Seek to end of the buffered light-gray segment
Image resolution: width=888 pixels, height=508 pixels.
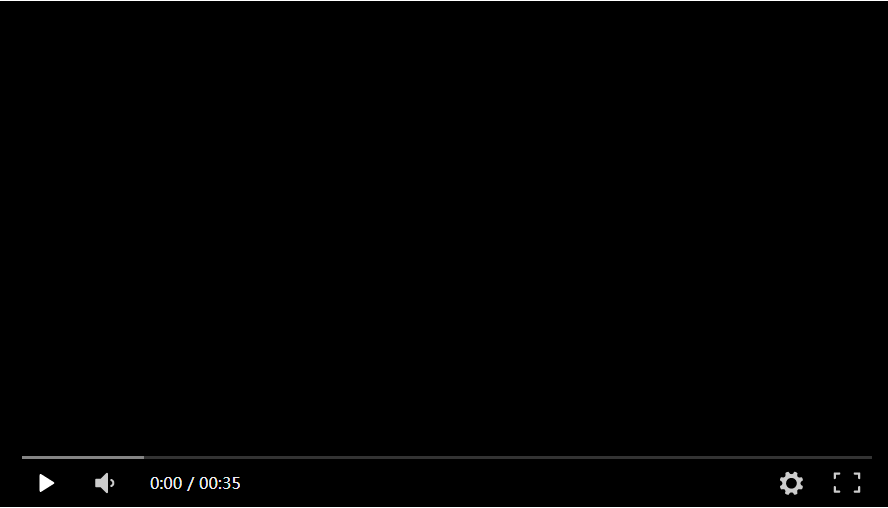pyautogui.click(x=143, y=457)
